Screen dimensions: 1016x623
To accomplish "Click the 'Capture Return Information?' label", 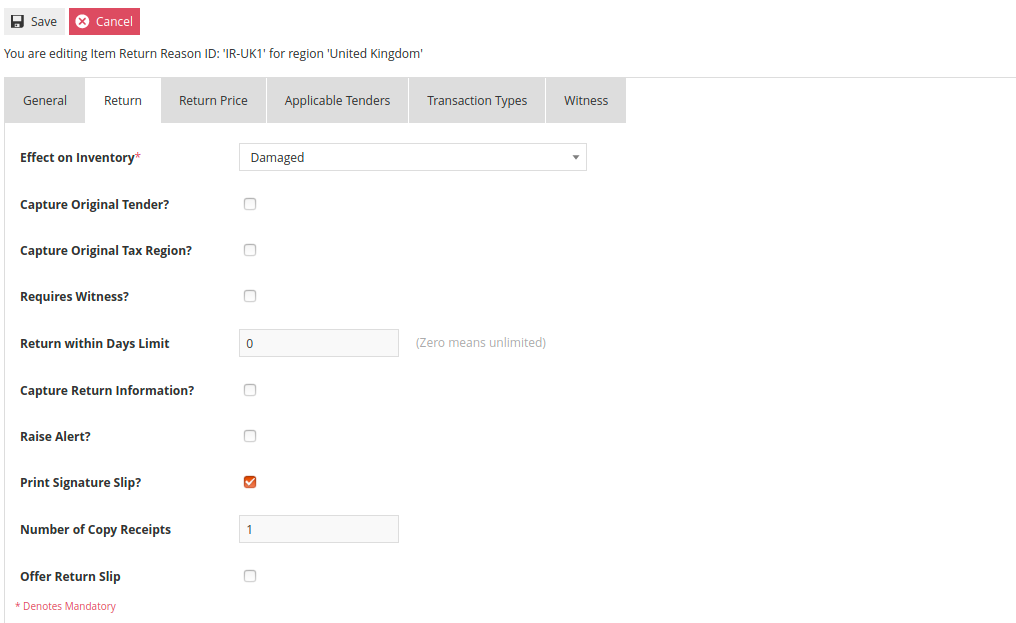I will click(107, 390).
